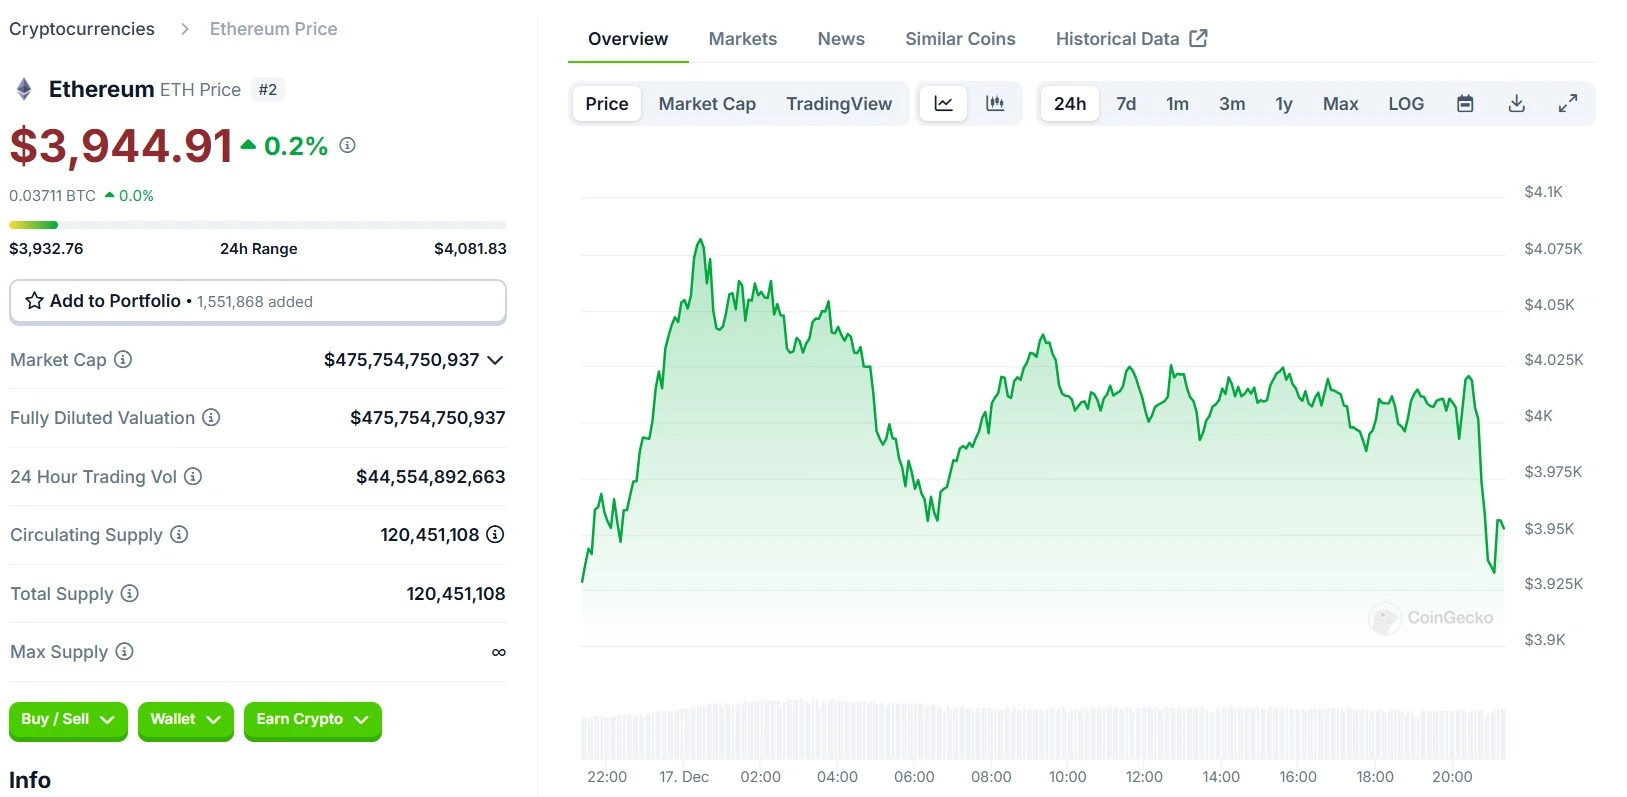Viewport: 1627px width, 797px height.
Task: Click the Circulating Supply info icon
Action: point(179,534)
